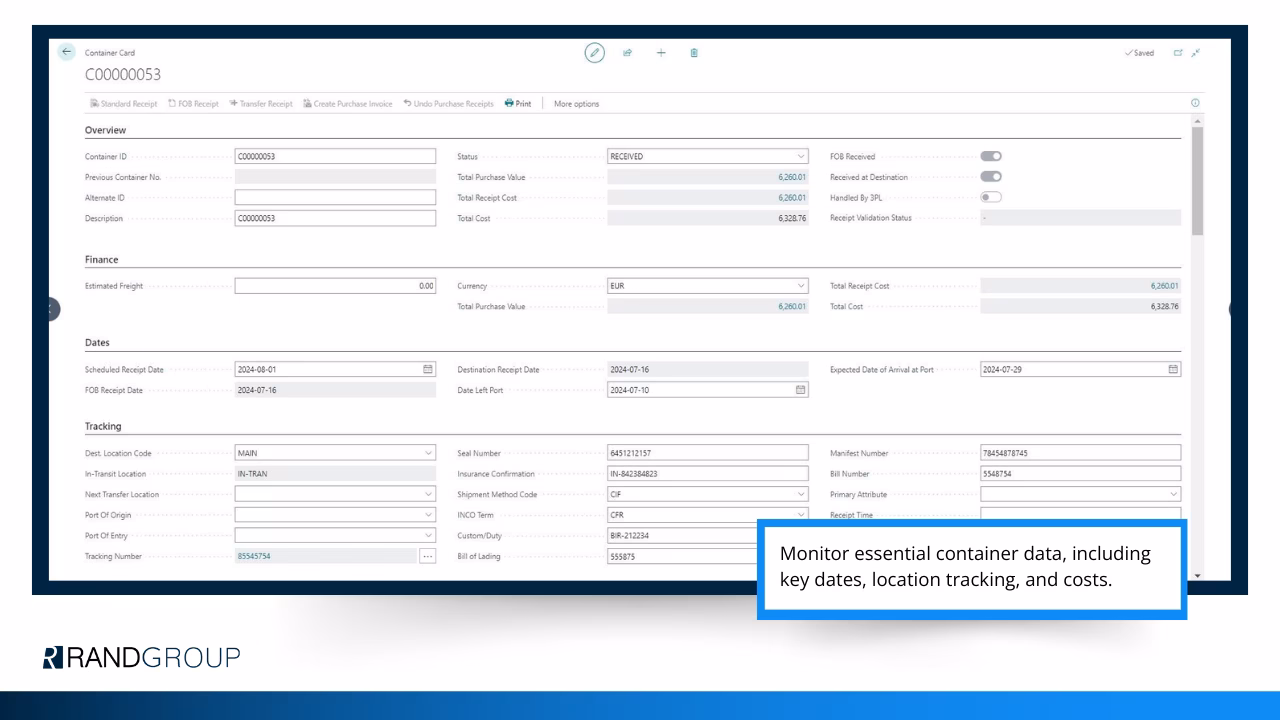Click the Bill Number field

tap(1080, 474)
